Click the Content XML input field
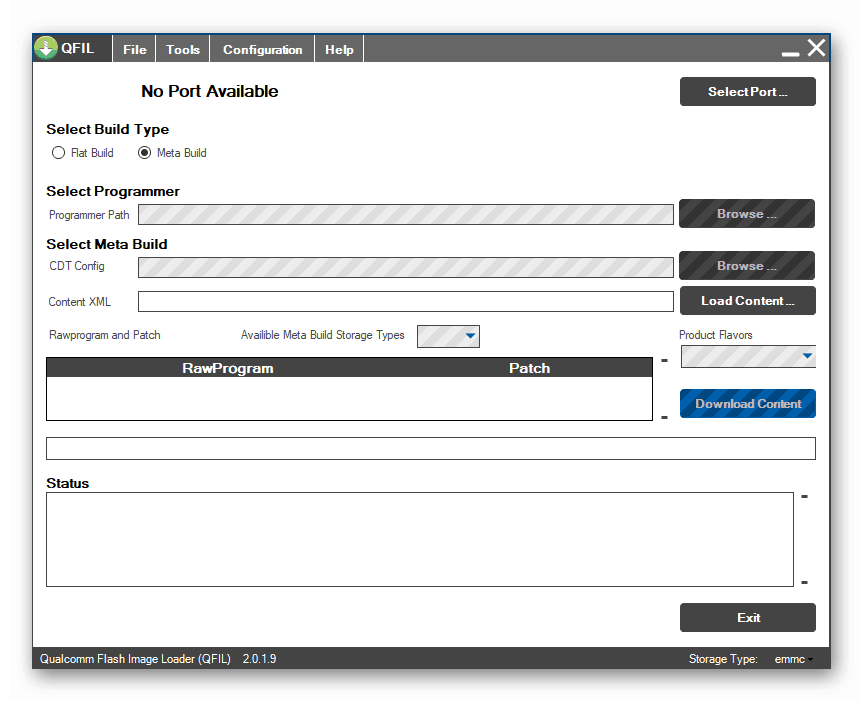 [x=406, y=302]
